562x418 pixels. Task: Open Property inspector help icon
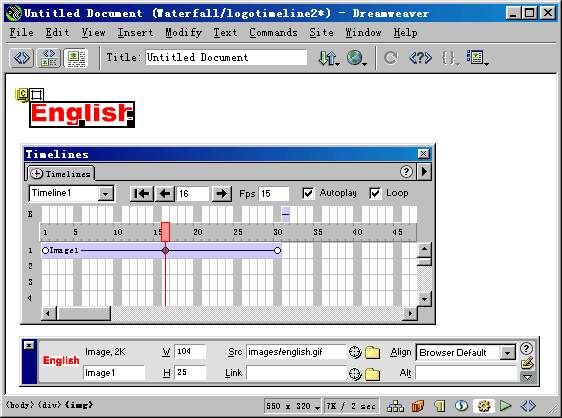[526, 348]
